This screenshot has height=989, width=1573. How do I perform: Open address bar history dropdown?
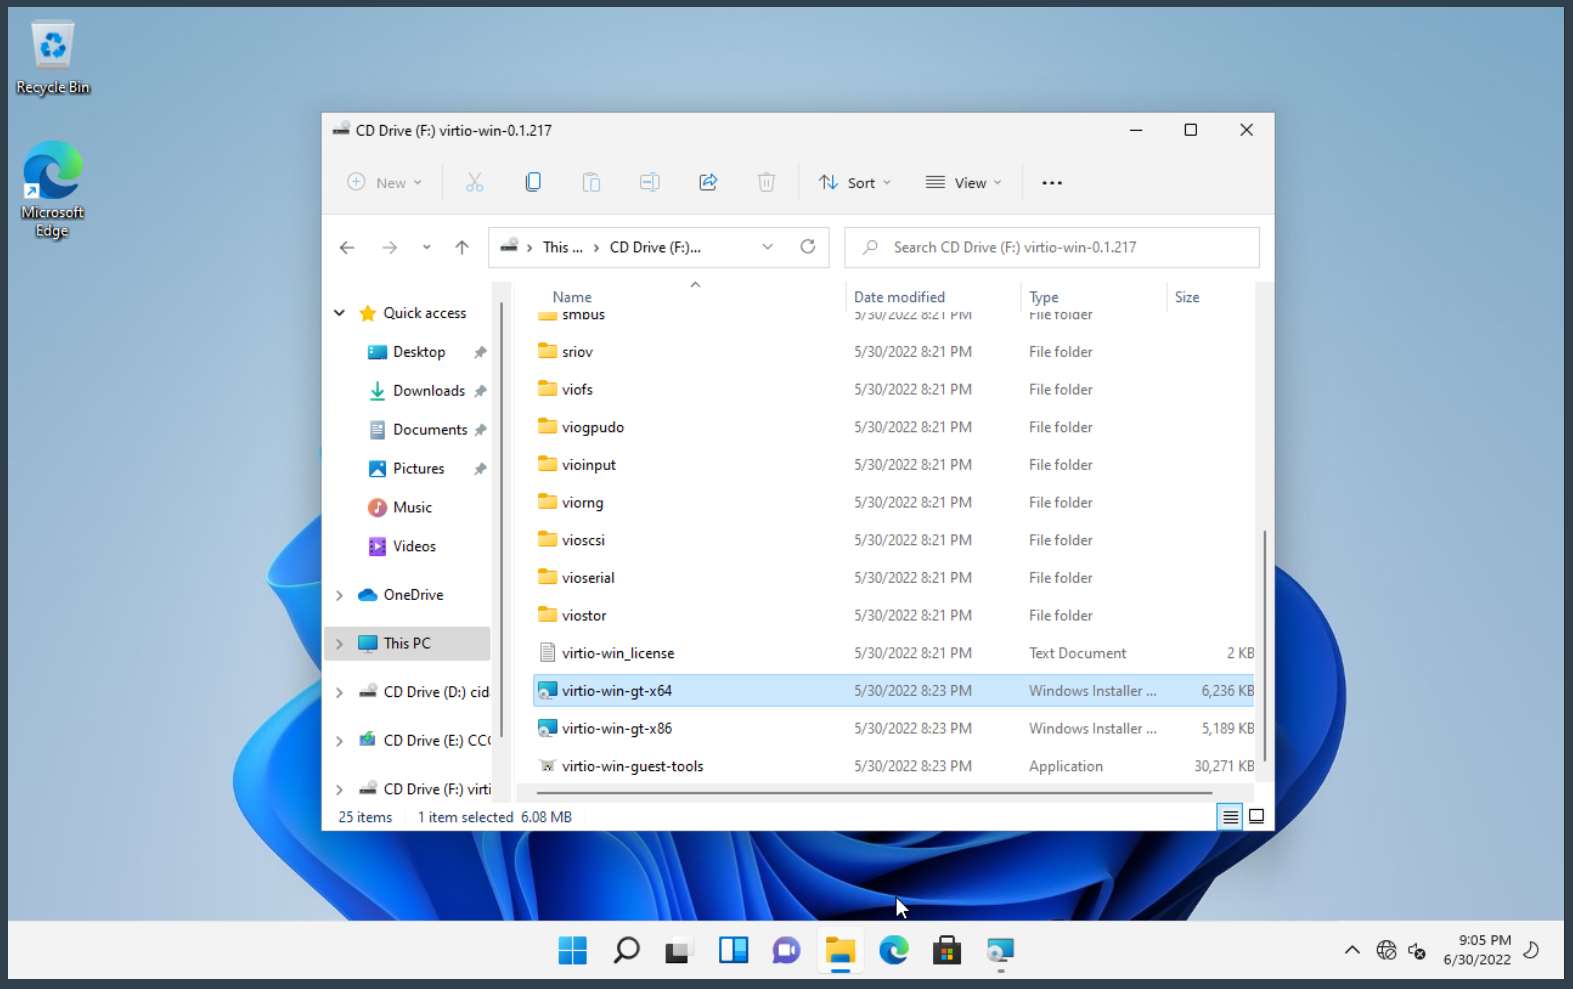coord(767,247)
